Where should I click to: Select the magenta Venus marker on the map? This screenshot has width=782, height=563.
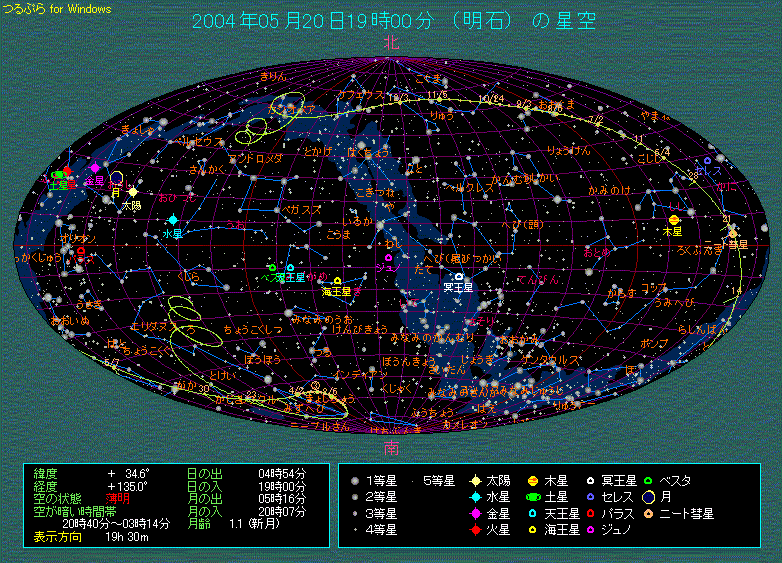pyautogui.click(x=95, y=168)
